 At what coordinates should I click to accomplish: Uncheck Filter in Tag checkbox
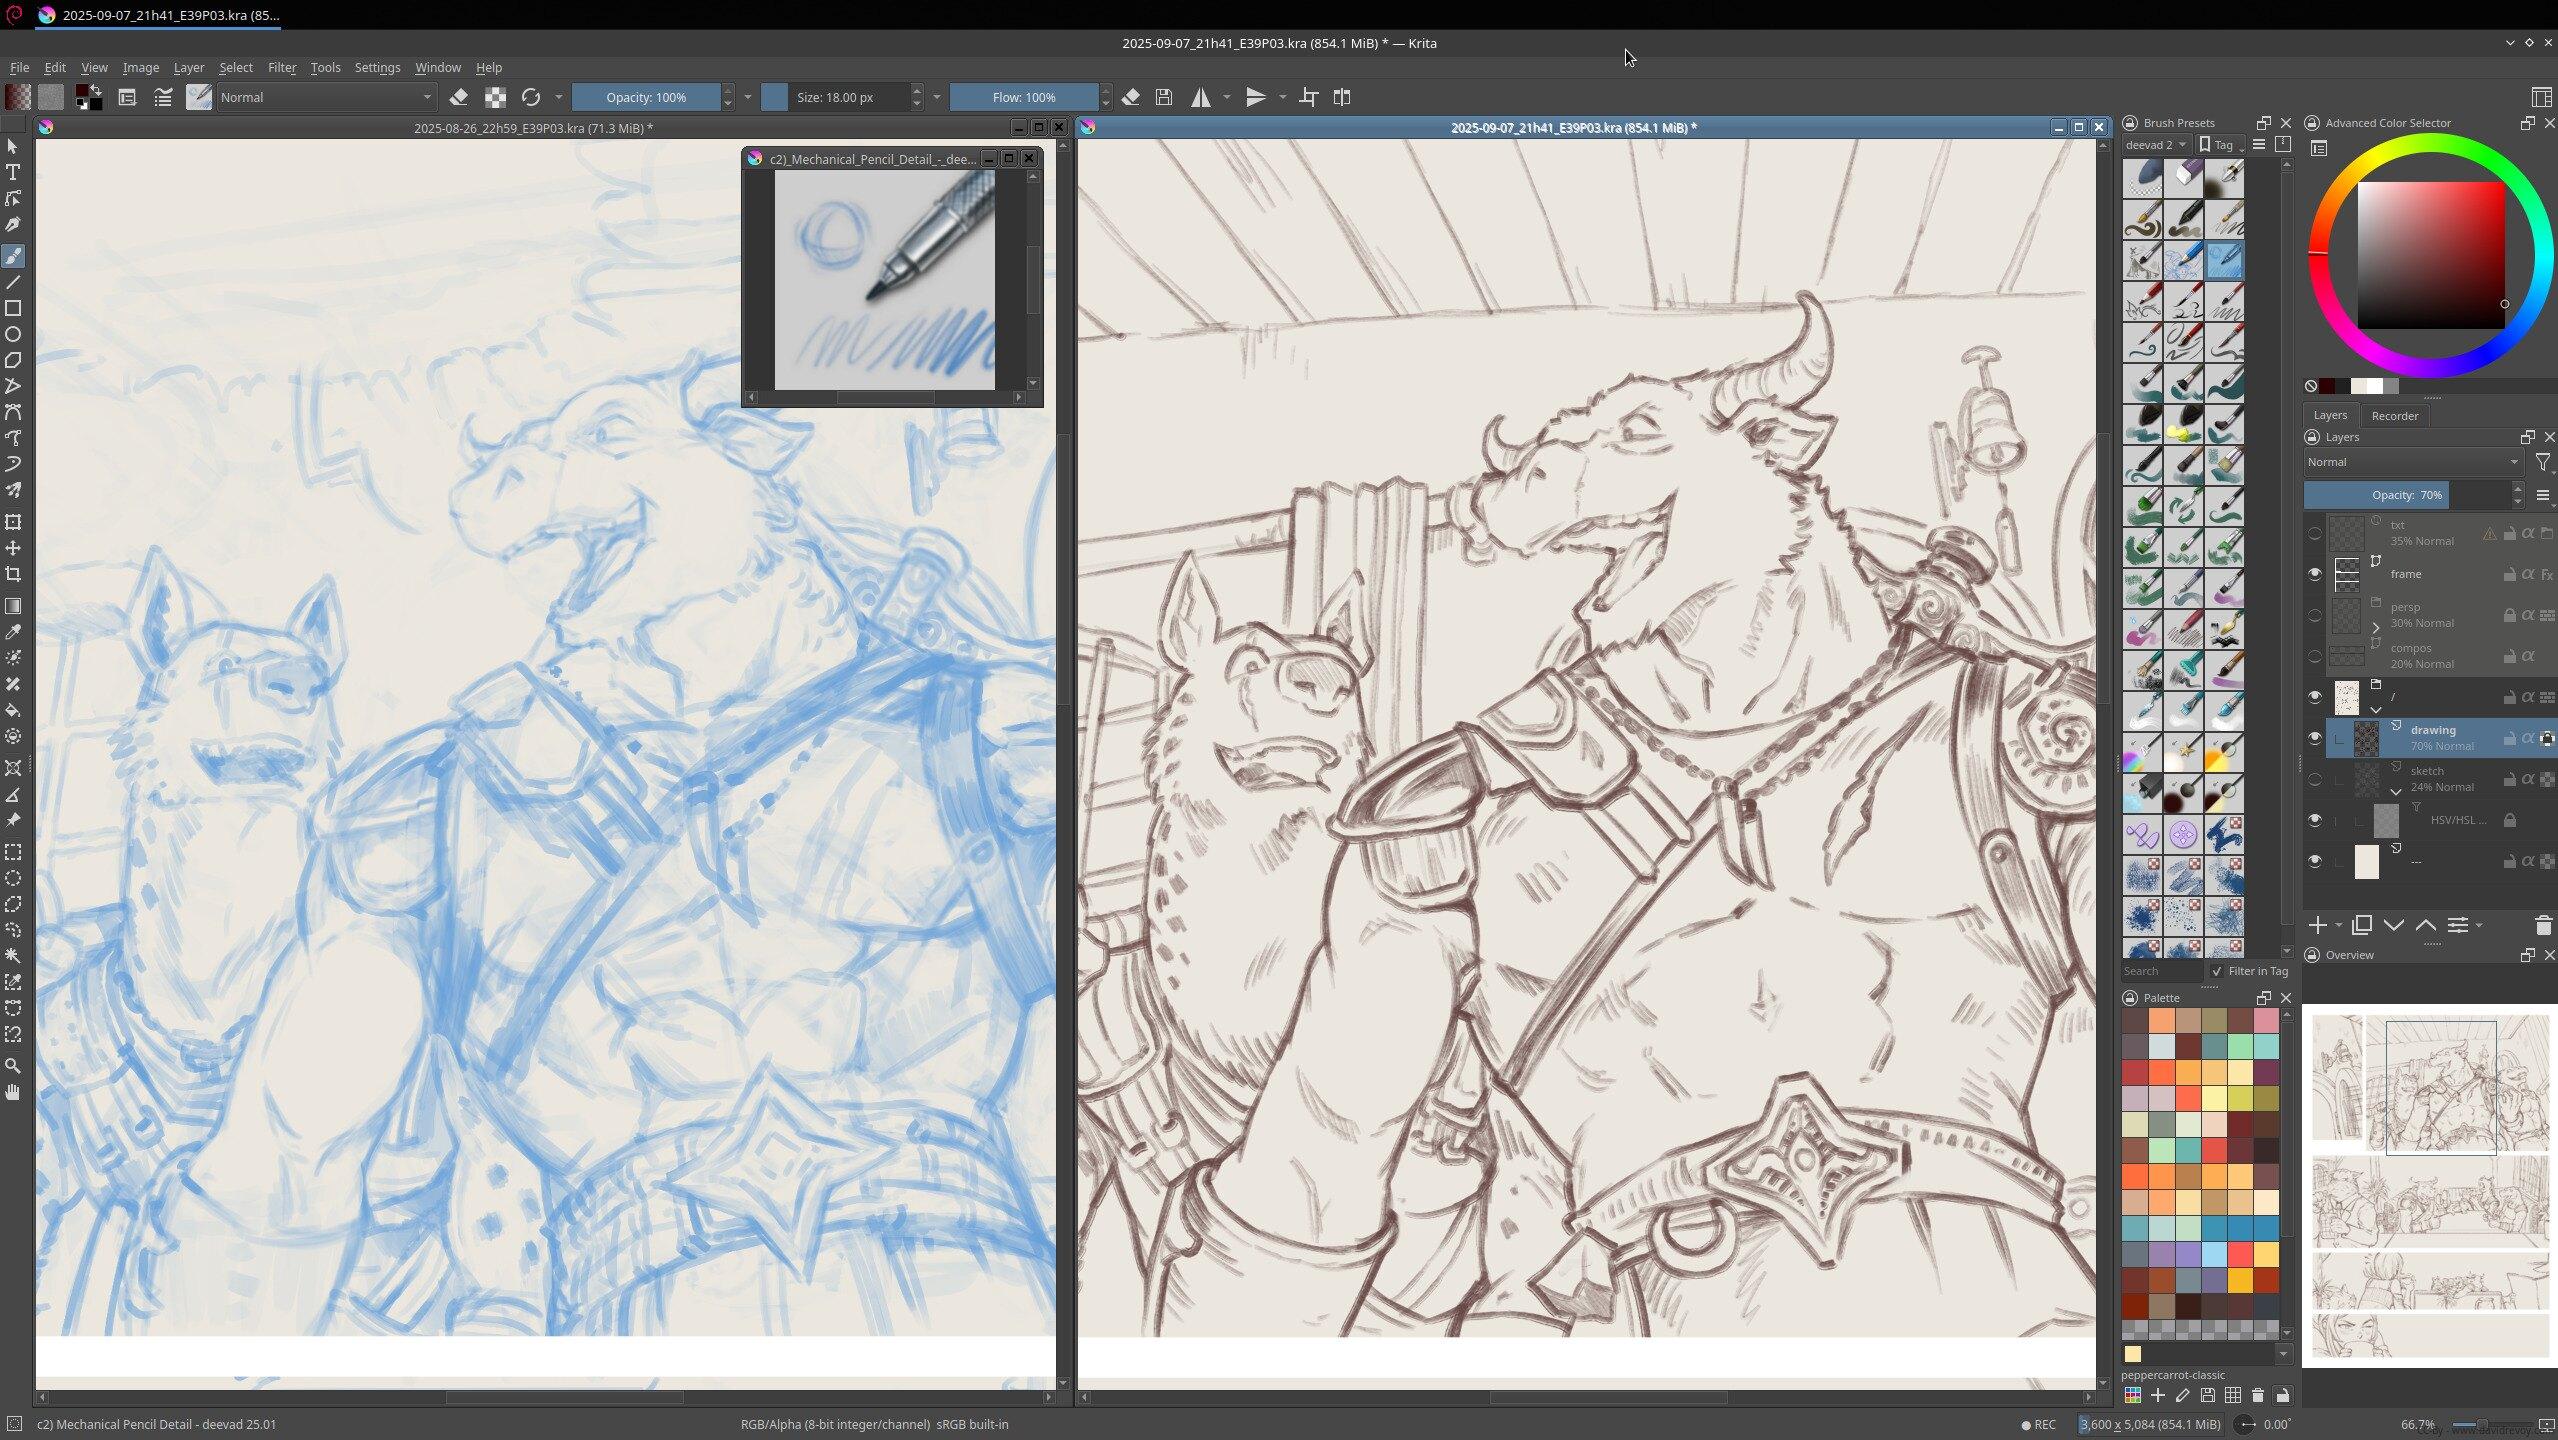click(x=2217, y=971)
